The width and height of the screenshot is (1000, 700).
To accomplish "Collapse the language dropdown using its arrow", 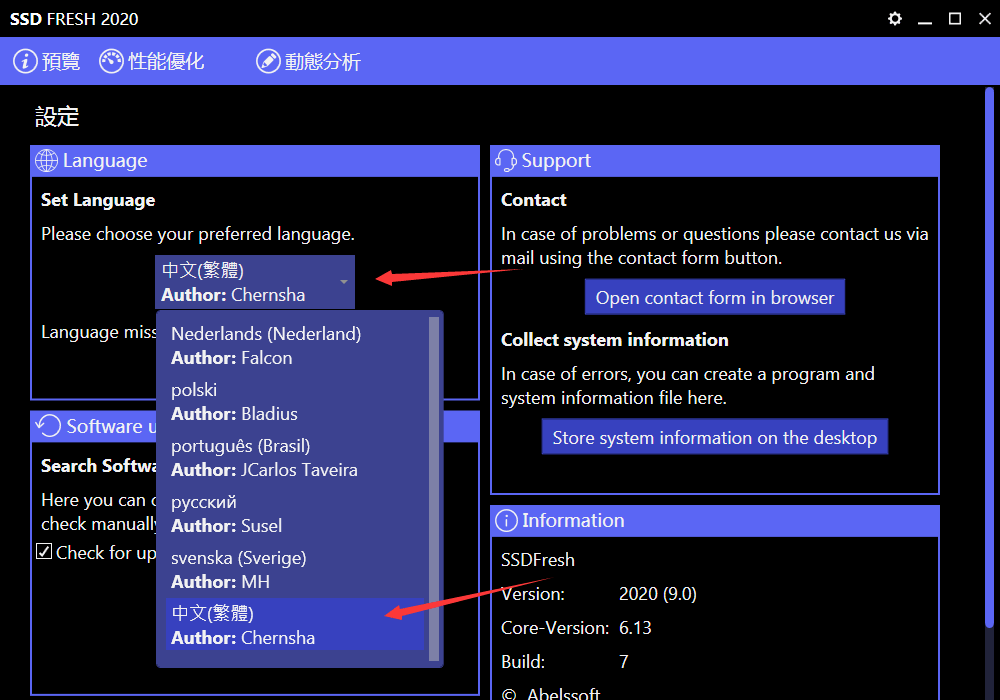I will (344, 282).
